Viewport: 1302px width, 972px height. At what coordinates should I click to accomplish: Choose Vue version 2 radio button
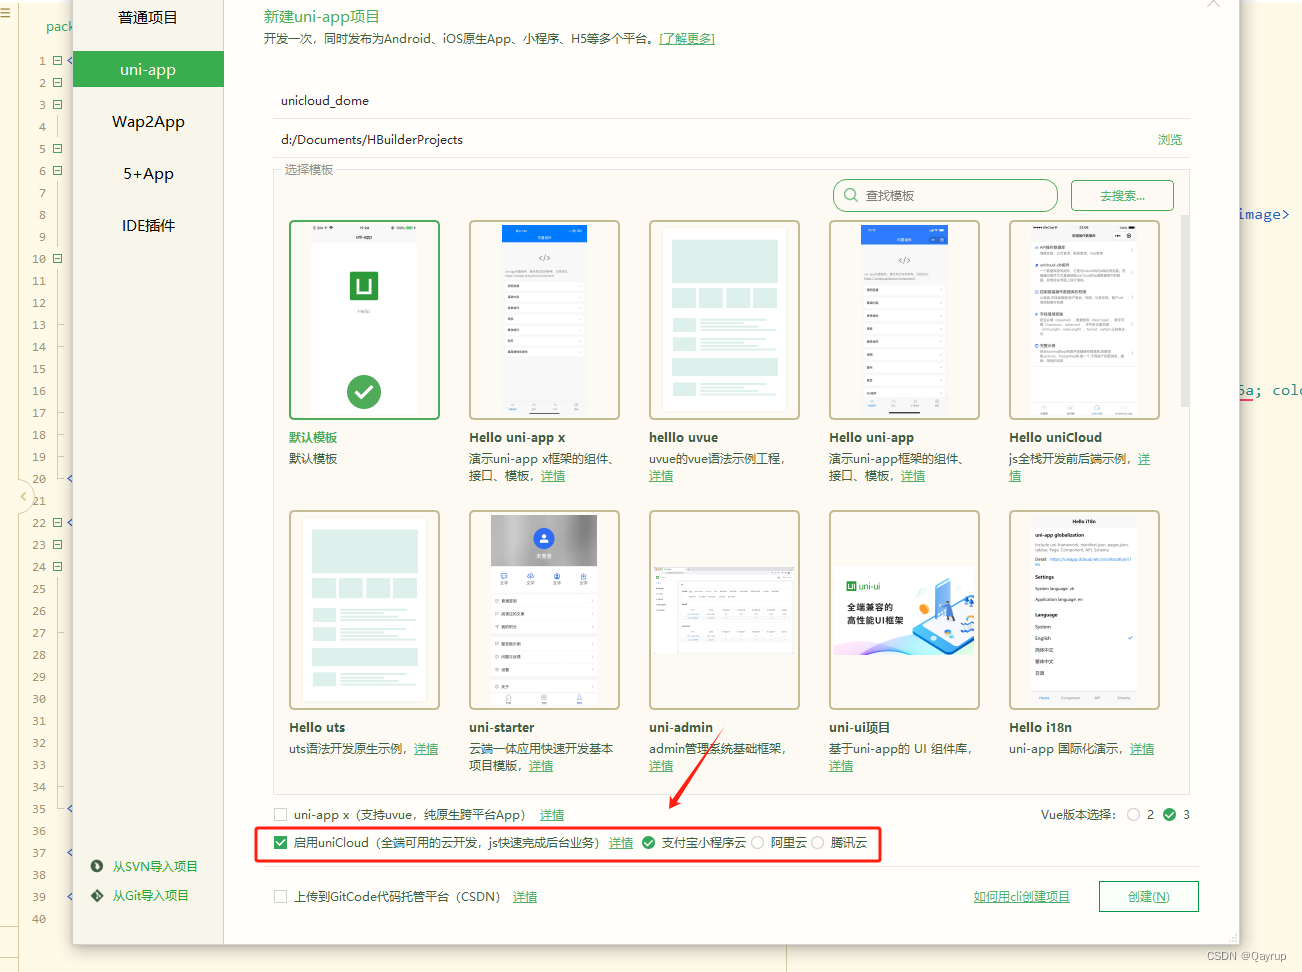click(1133, 815)
